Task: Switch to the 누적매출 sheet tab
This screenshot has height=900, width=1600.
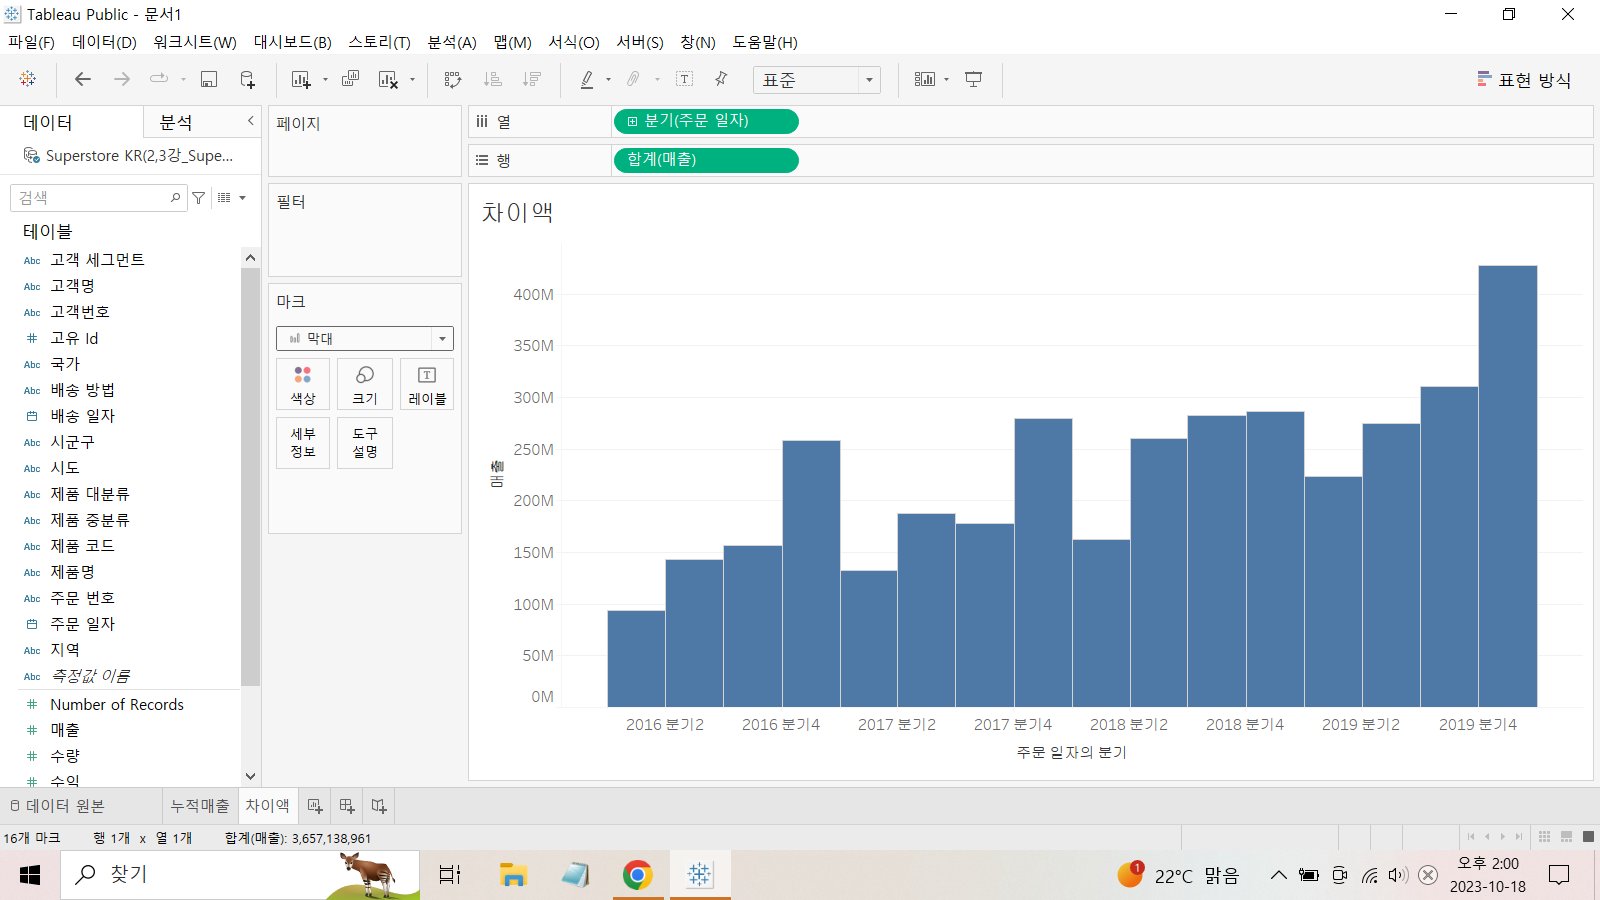Action: pyautogui.click(x=200, y=806)
